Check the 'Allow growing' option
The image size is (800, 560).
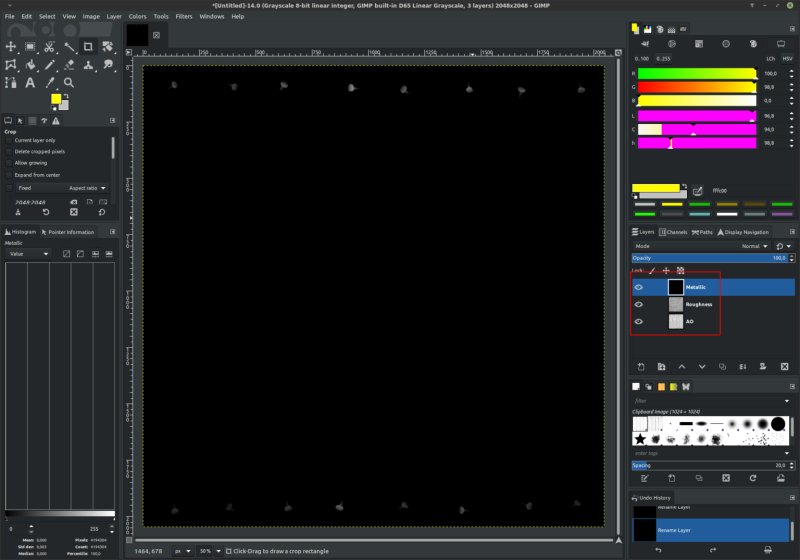point(10,162)
